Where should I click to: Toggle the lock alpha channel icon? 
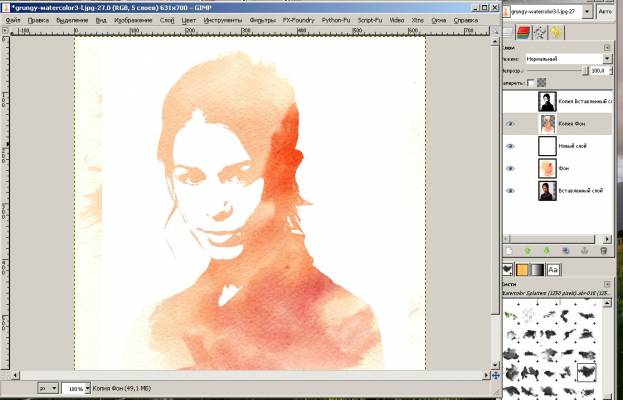[541, 83]
